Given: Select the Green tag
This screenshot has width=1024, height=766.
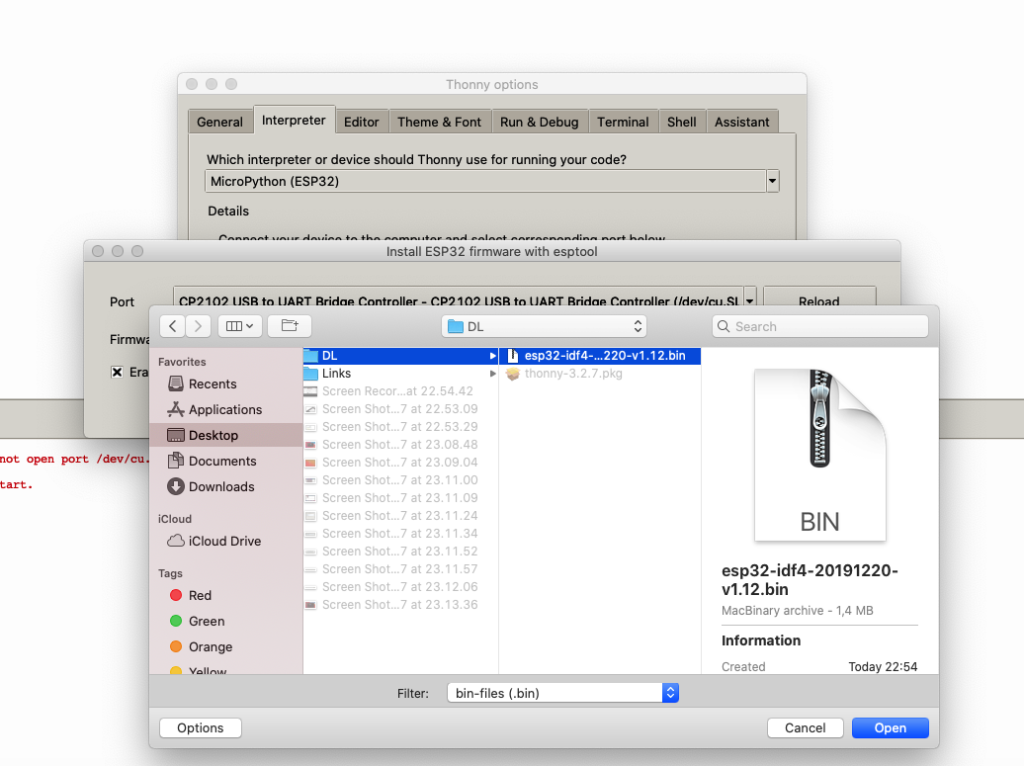Looking at the screenshot, I should 197,621.
